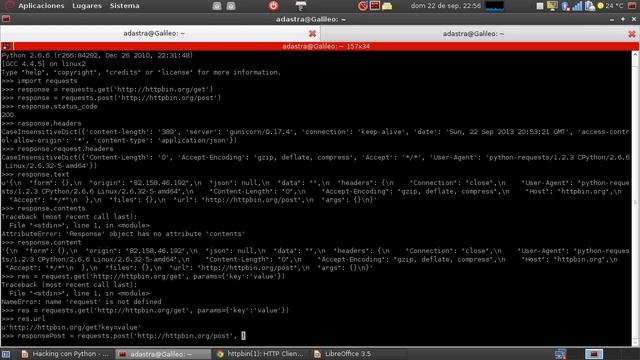Click the terminal vertical scrollbar

[x=635, y=198]
